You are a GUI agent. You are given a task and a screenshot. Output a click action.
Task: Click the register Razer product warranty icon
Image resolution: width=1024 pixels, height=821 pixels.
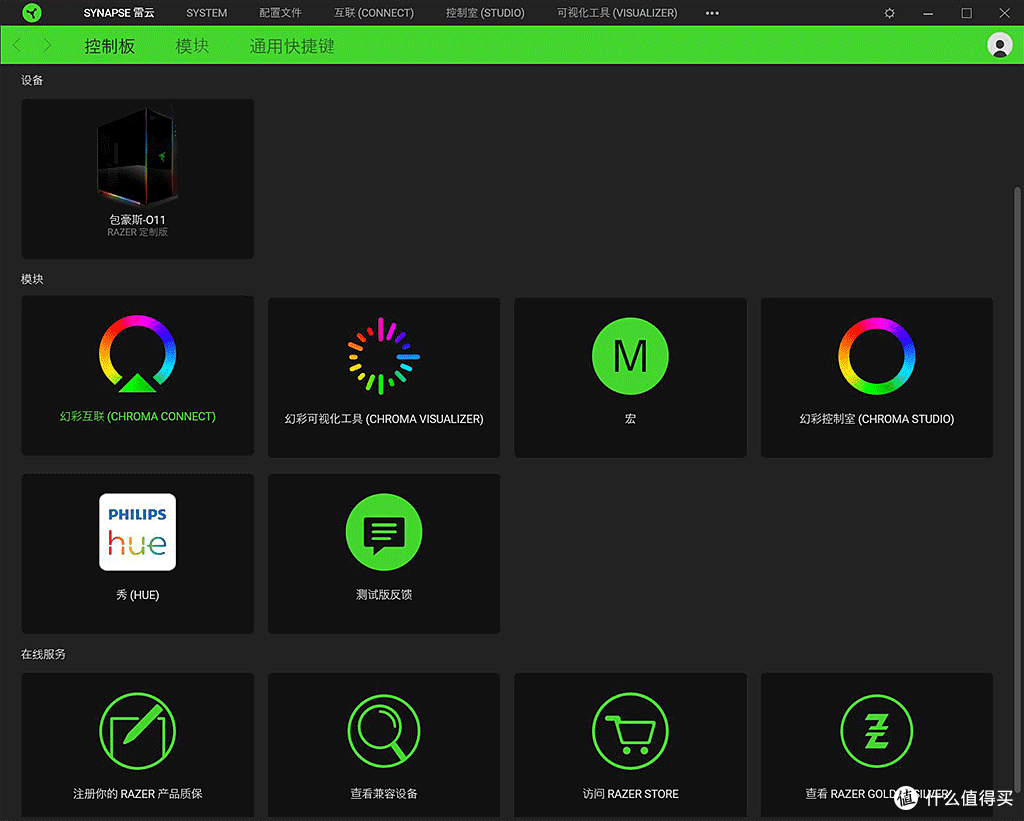click(137, 731)
